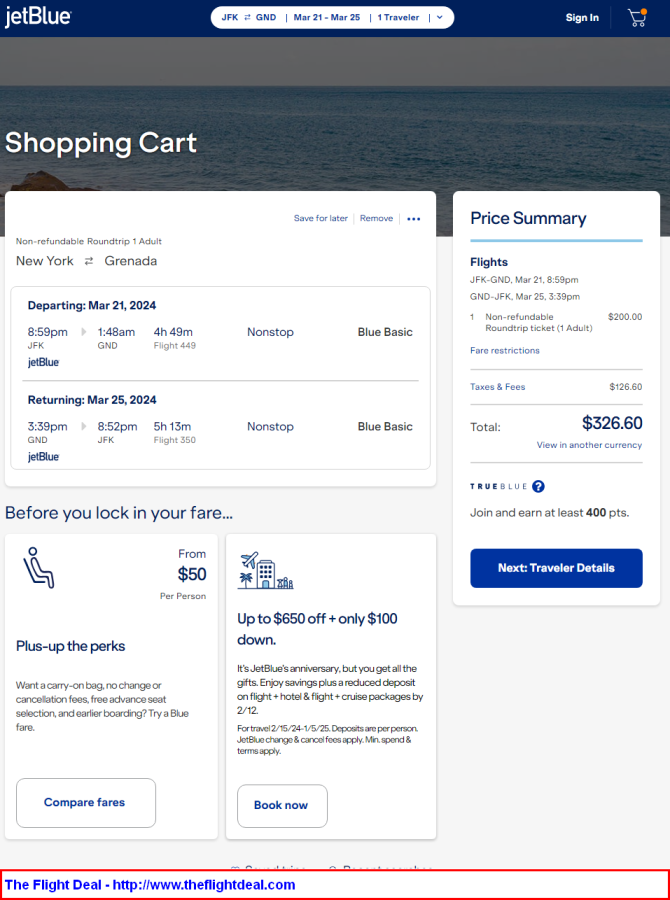Viewport: 670px width, 900px height.
Task: Click the Book now button
Action: (x=282, y=806)
